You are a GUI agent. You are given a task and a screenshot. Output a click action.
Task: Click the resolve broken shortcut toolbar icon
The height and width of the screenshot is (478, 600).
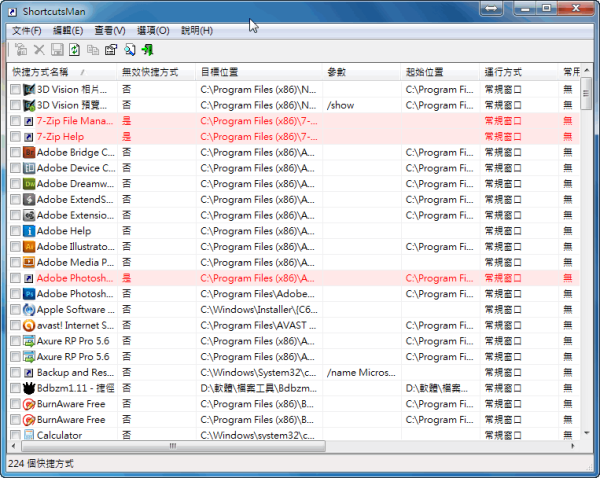coord(21,50)
